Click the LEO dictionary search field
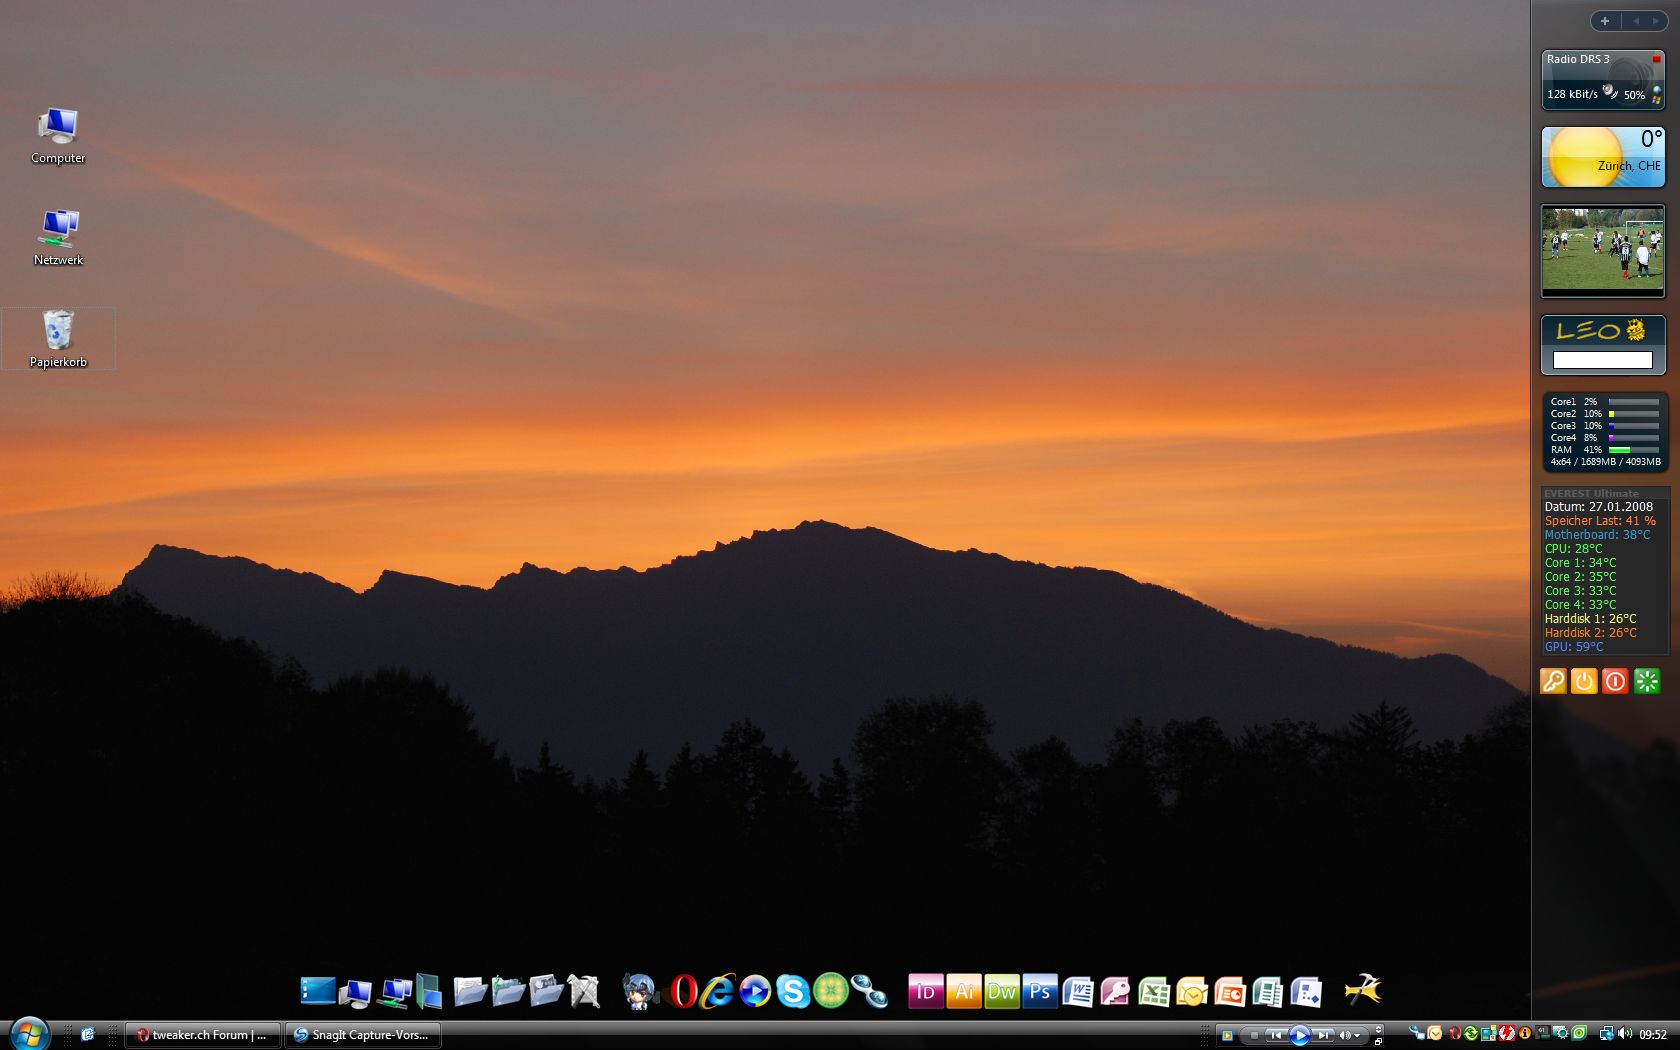The image size is (1680, 1050). click(x=1602, y=360)
